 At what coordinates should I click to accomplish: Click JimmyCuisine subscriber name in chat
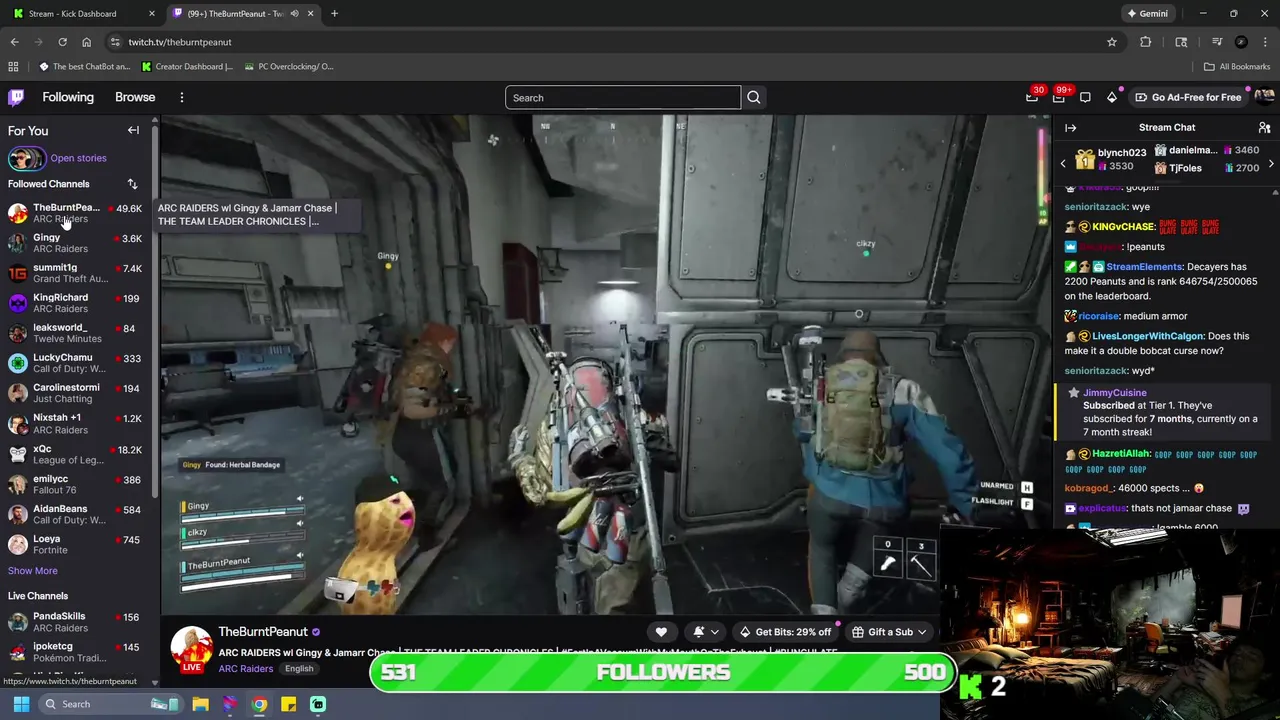1114,393
